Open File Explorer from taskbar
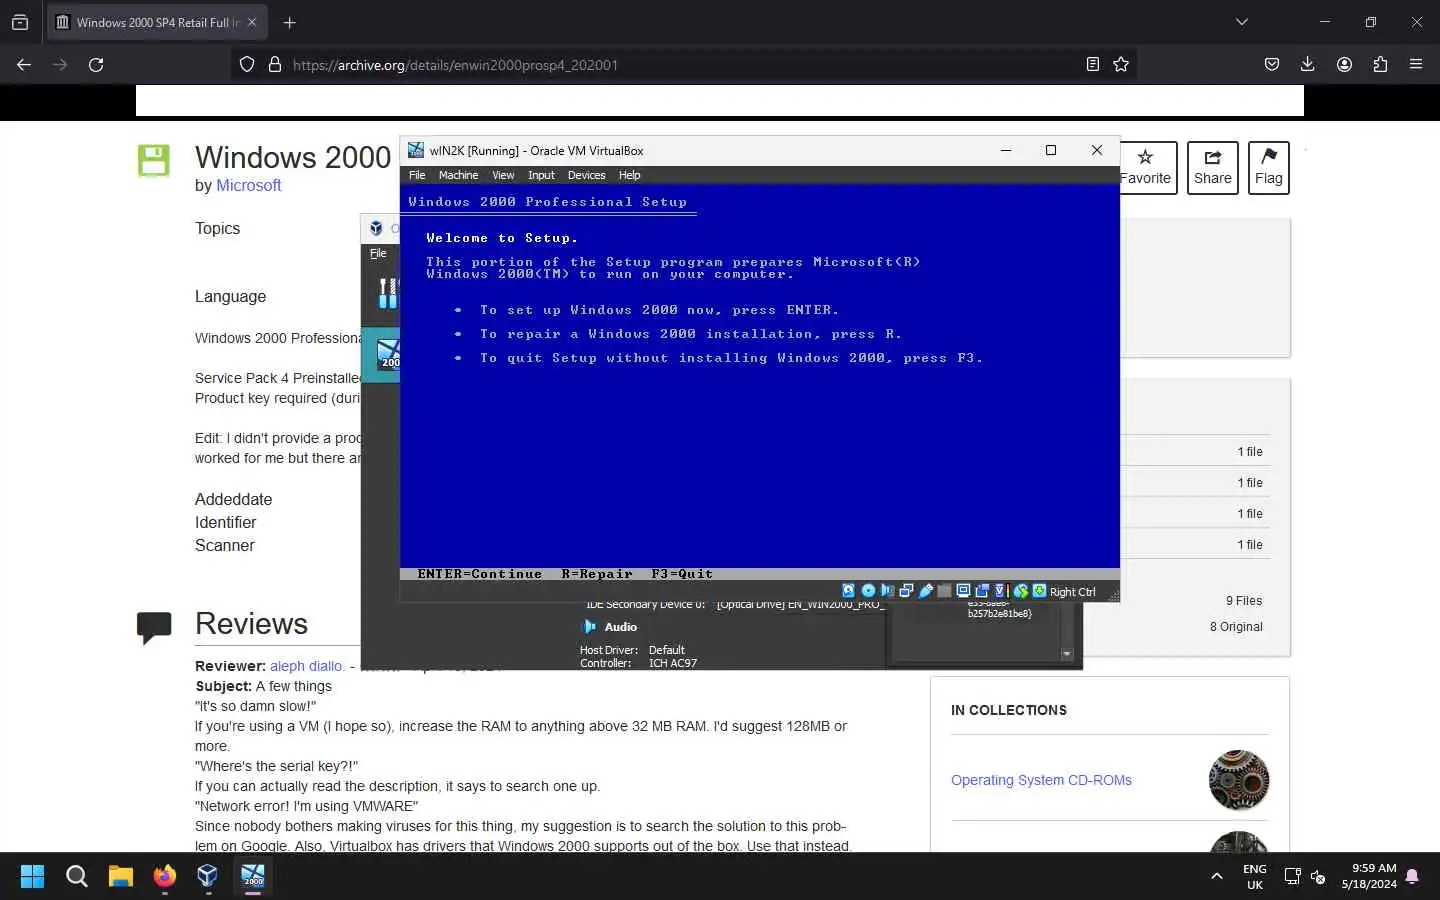The height and width of the screenshot is (900, 1440). (x=121, y=876)
